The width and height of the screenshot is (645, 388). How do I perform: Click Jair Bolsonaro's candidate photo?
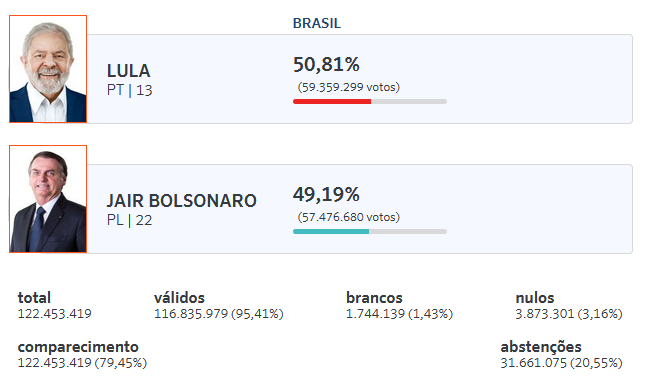click(x=48, y=199)
